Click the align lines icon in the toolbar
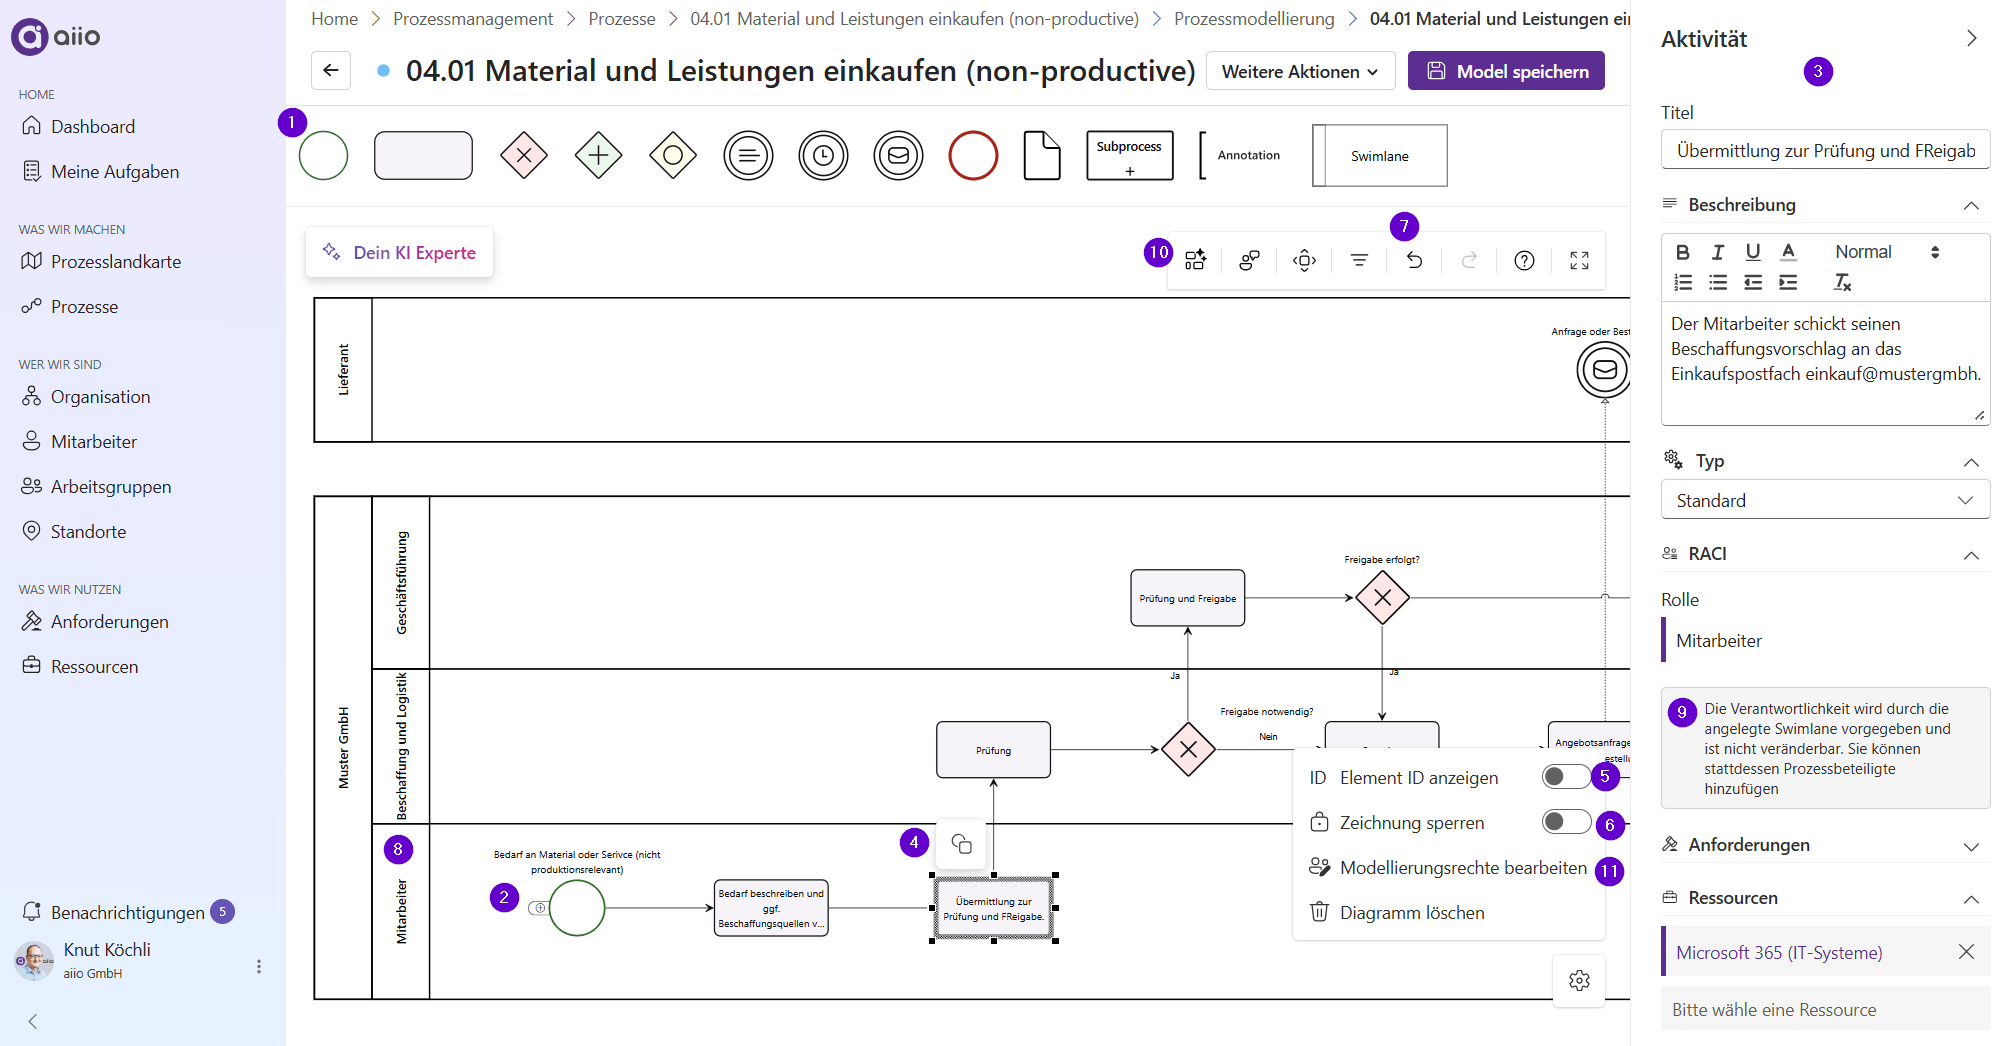Screen dimensions: 2015x1046 click(x=1359, y=261)
